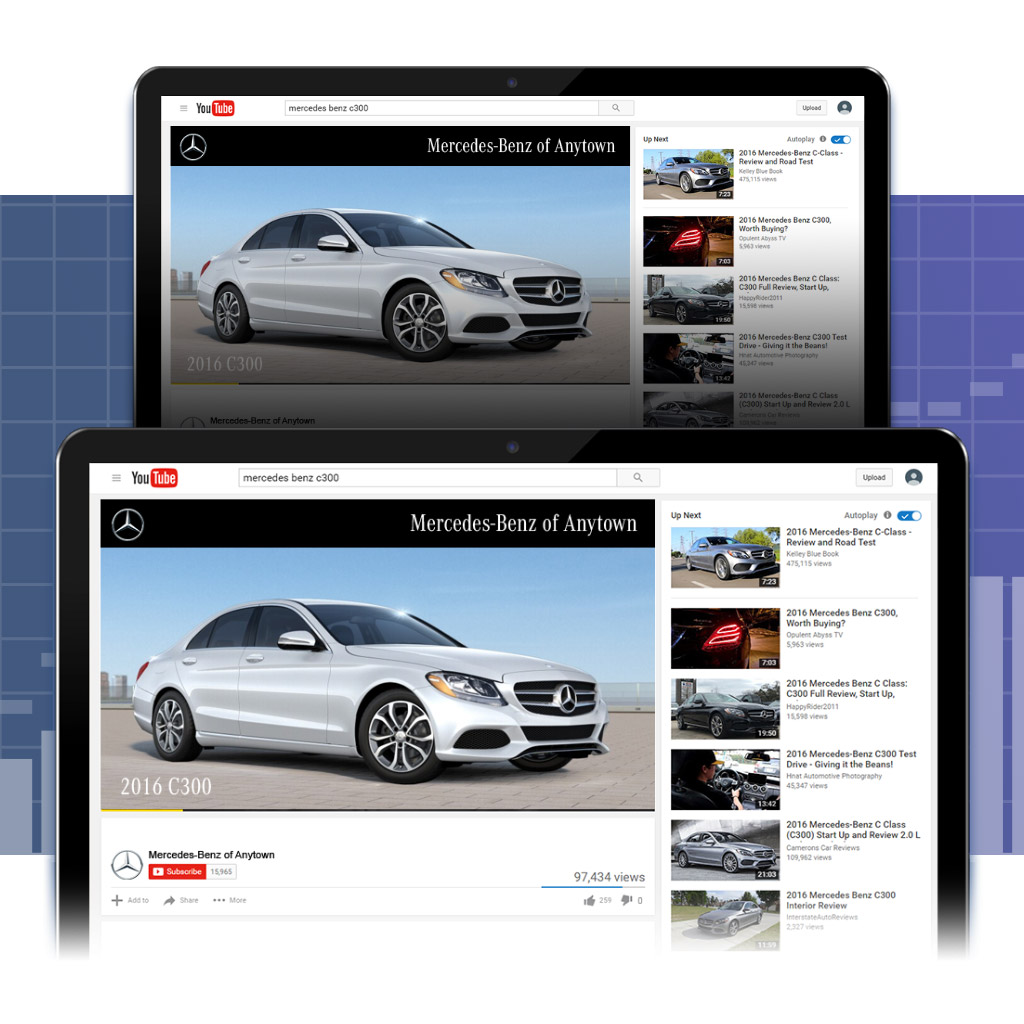Open the hamburger menu on the front laptop
Screen dimensions: 1024x1024
[116, 478]
